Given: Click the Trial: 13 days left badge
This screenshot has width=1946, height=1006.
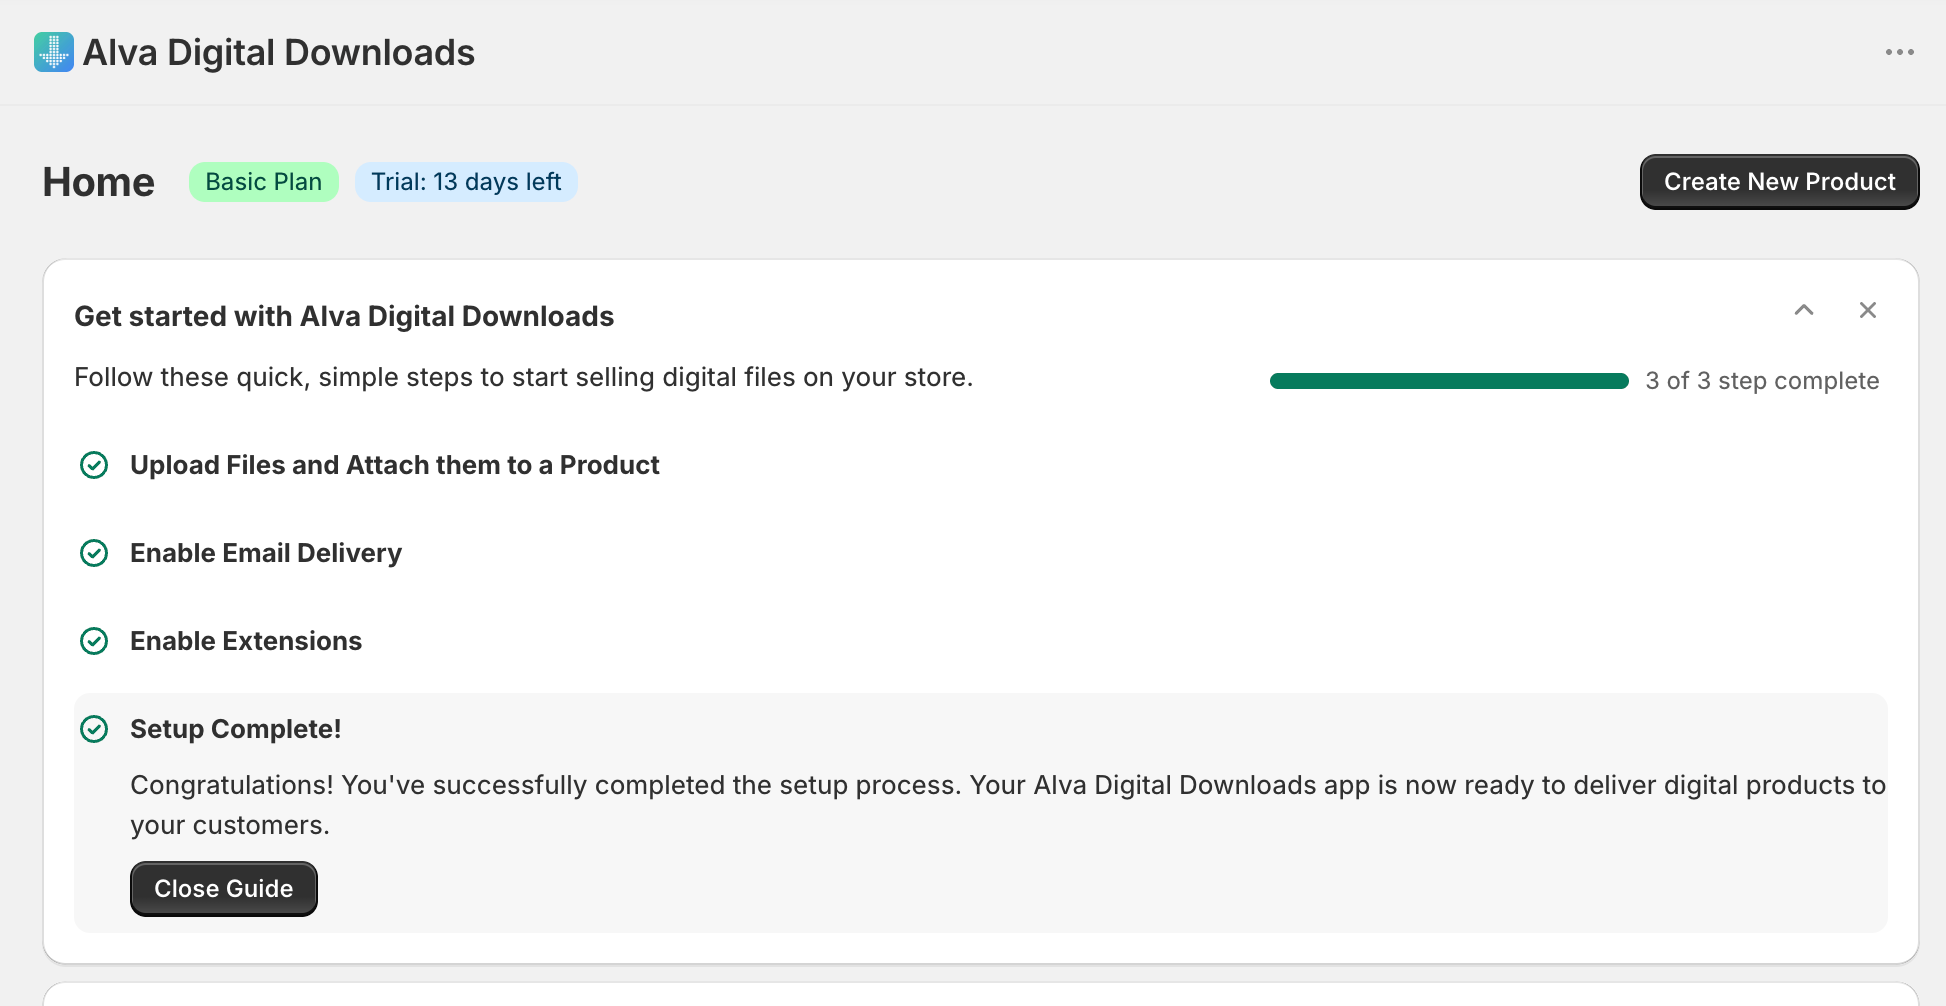Looking at the screenshot, I should (466, 182).
